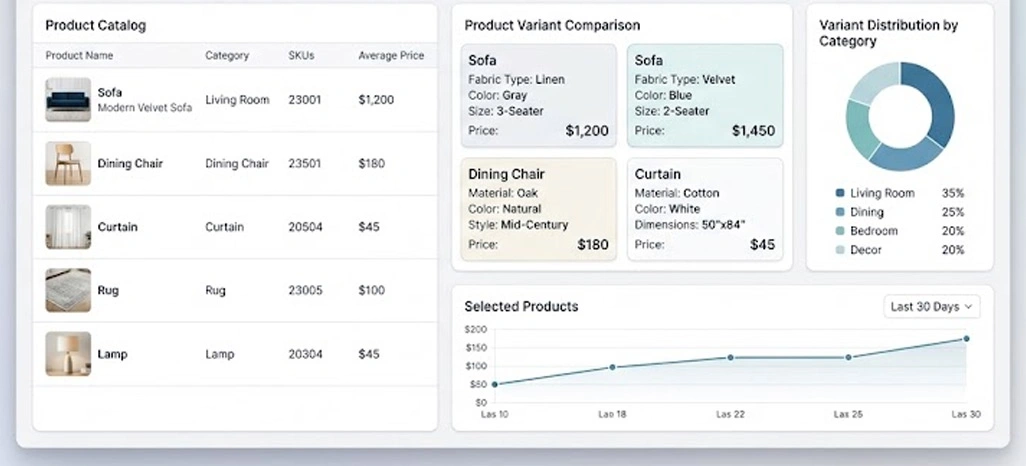Click the Las 18 chart data point
Screen dimensions: 1026x466
point(612,367)
